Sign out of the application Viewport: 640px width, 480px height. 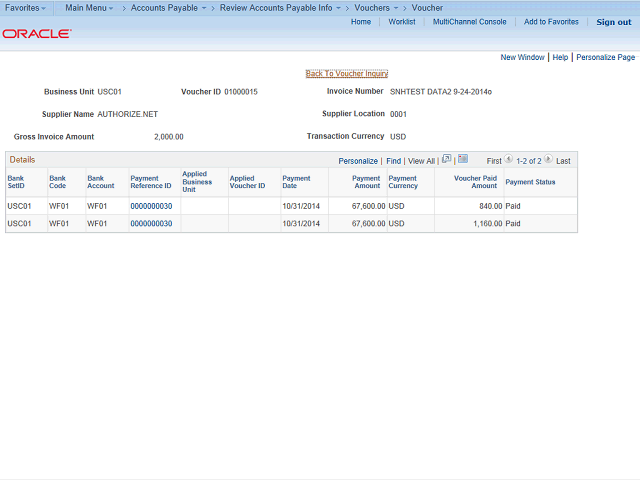(613, 22)
